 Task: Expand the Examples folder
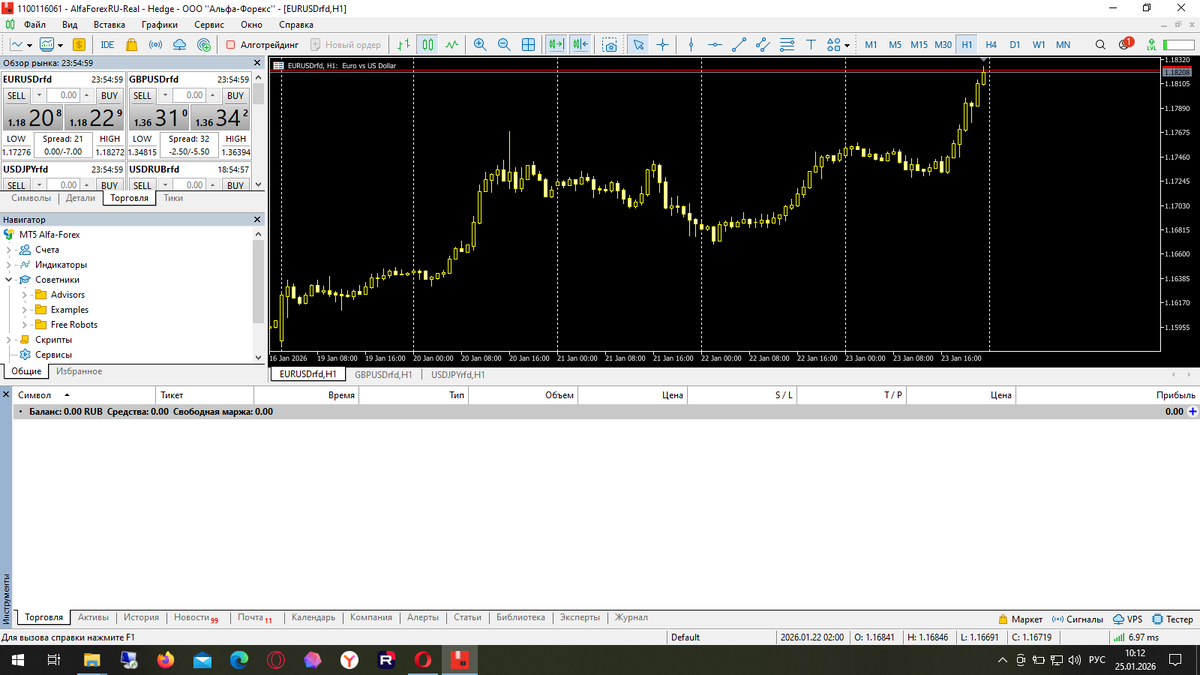(25, 310)
